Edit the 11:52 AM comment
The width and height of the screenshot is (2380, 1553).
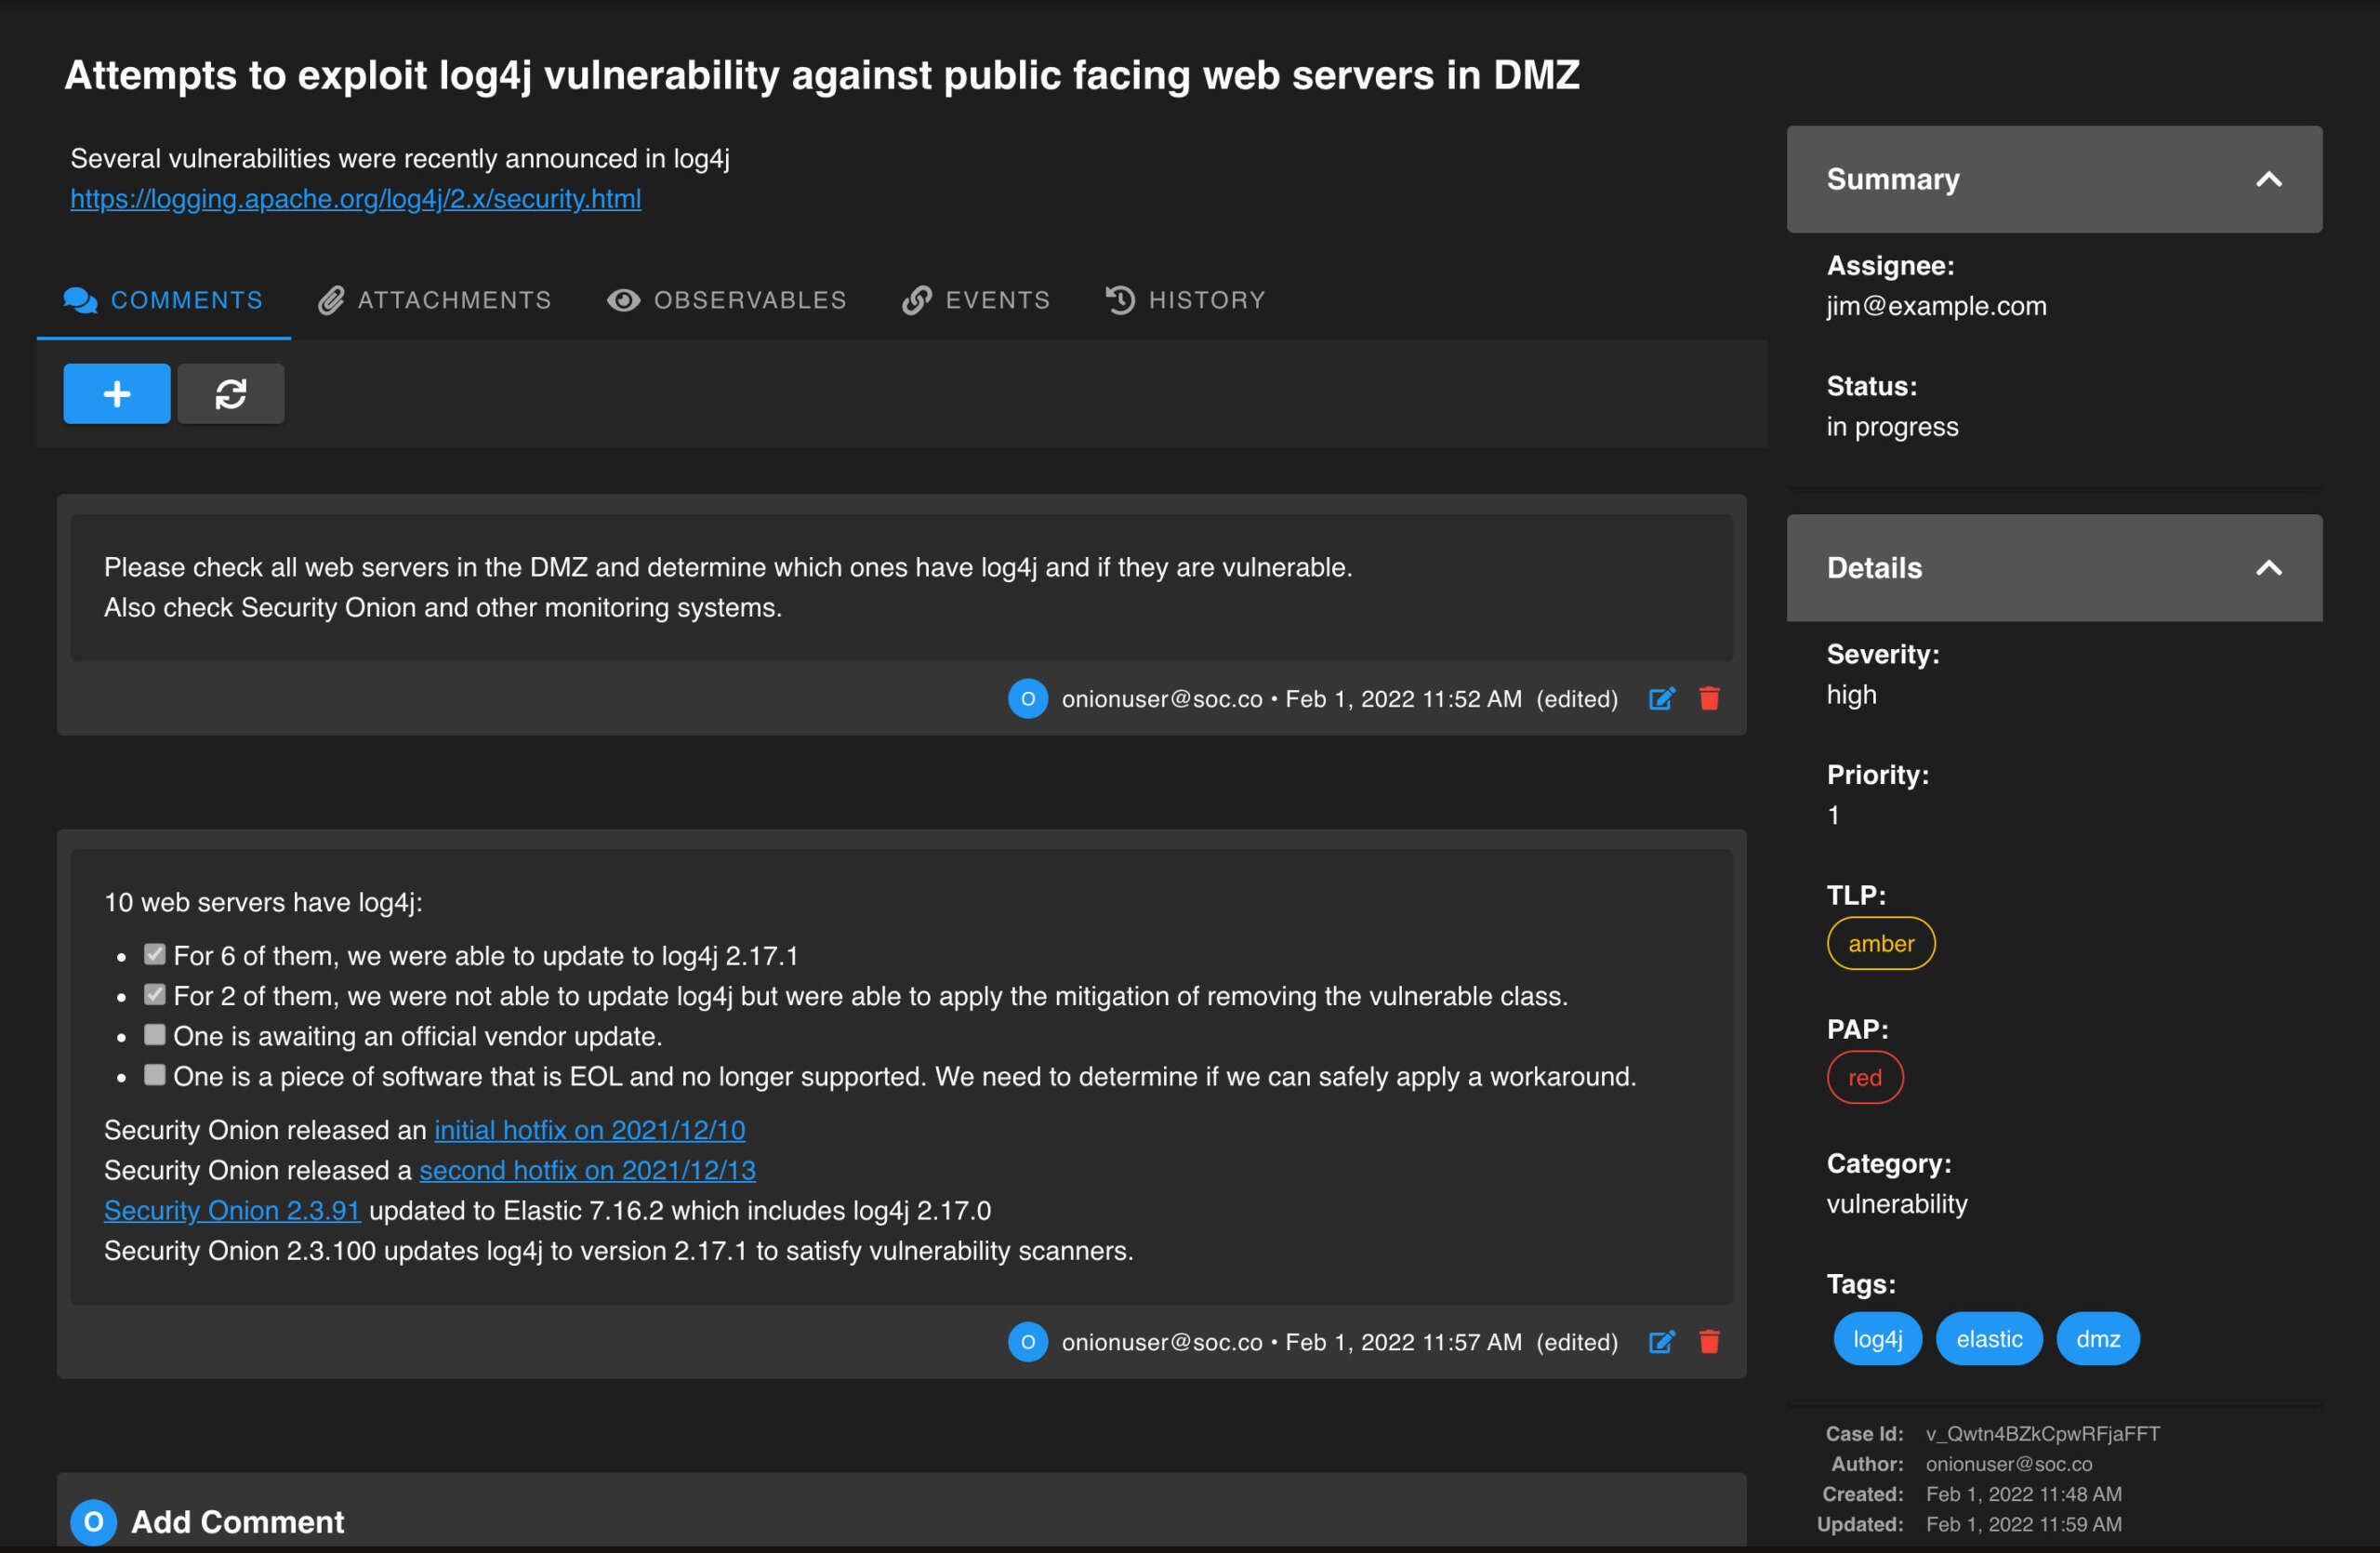pyautogui.click(x=1661, y=698)
